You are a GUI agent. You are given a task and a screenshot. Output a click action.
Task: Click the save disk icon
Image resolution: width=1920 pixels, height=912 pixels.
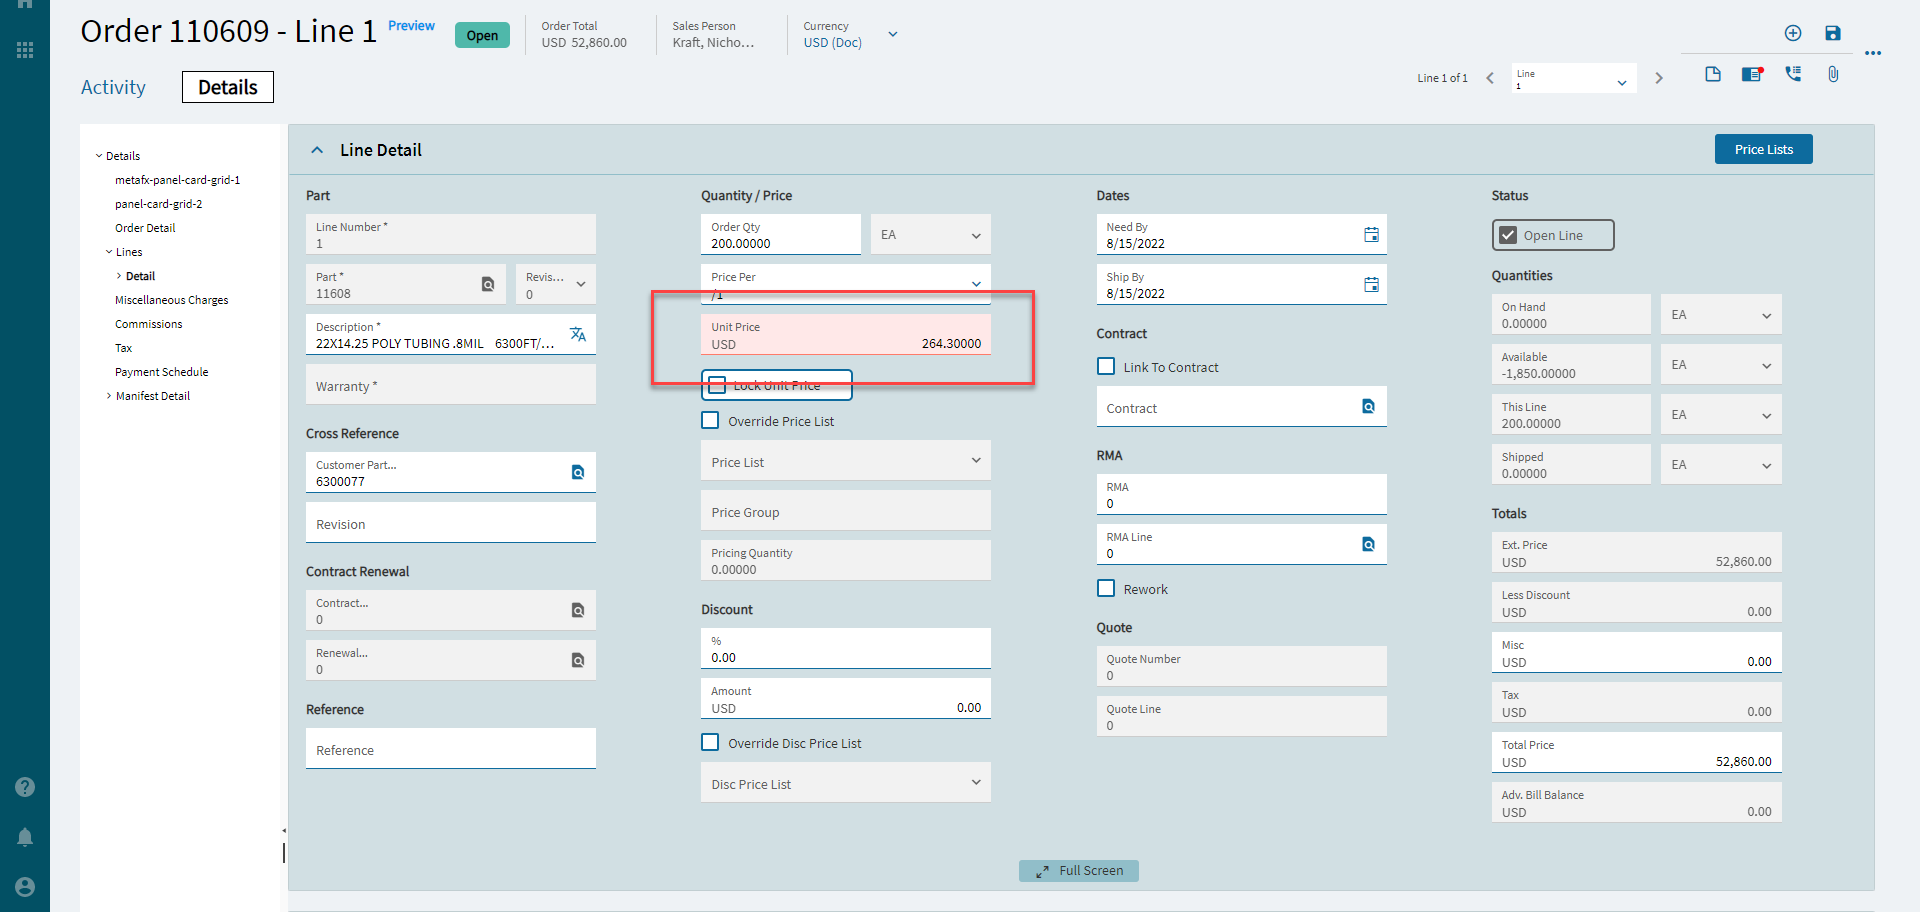point(1832,33)
